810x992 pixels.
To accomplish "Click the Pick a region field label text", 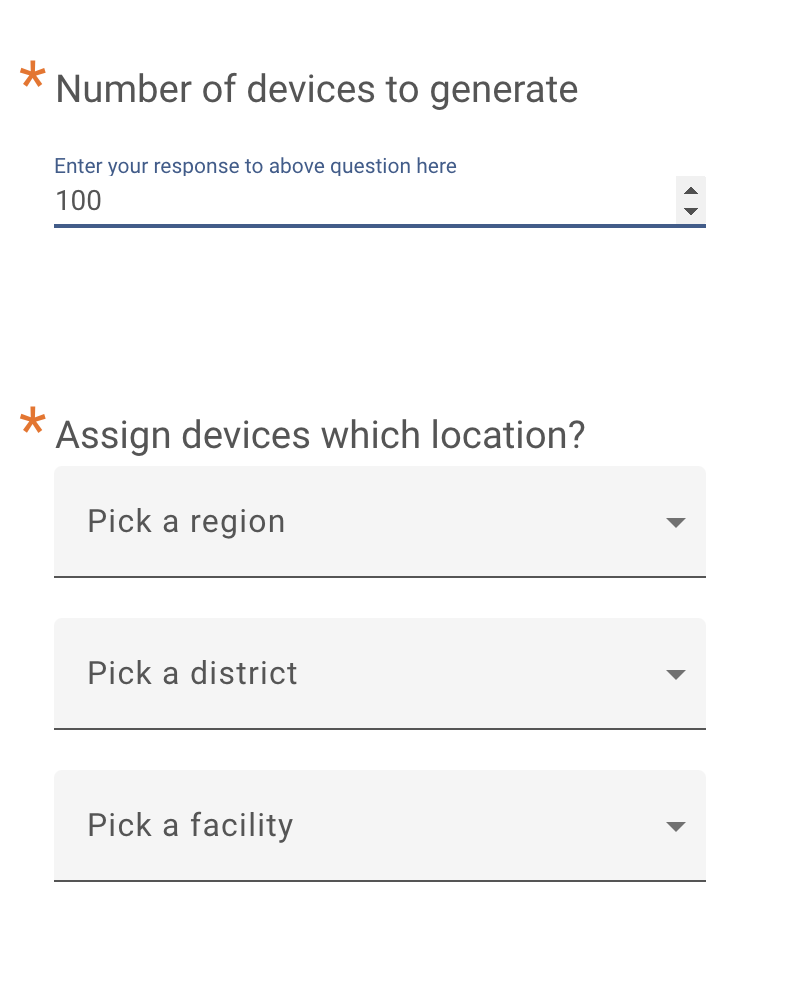I will 186,522.
